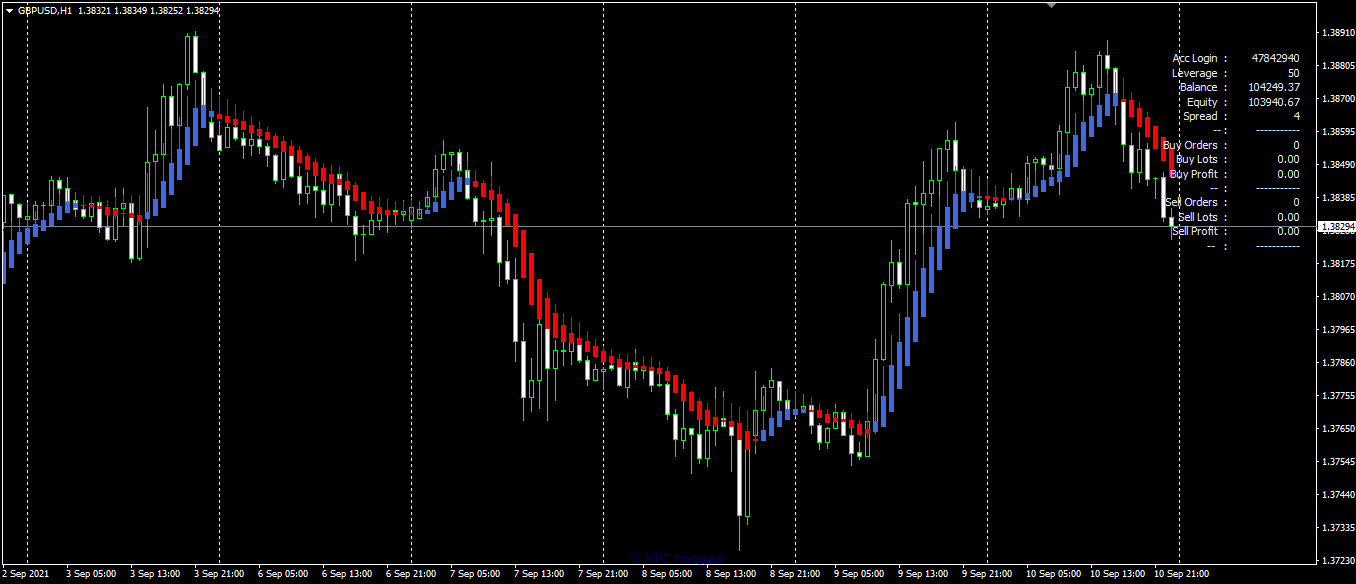The image size is (1356, 584).
Task: Click the 9 Sep 13:00 time label
Action: click(x=922, y=575)
